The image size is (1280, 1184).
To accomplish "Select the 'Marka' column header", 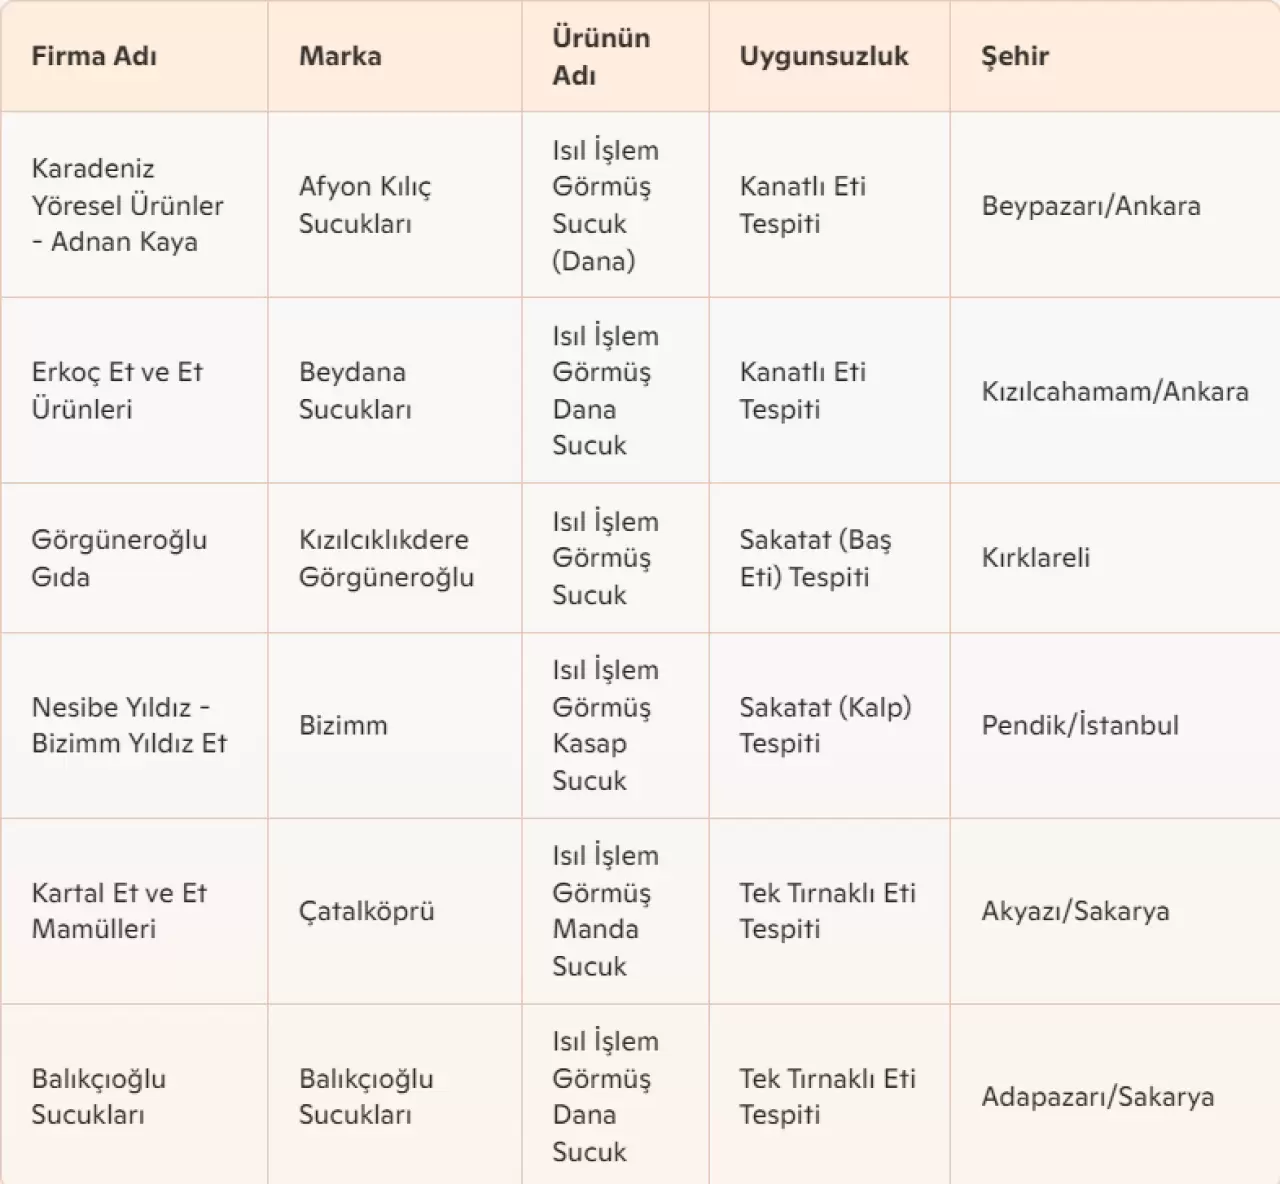I will click(x=340, y=56).
